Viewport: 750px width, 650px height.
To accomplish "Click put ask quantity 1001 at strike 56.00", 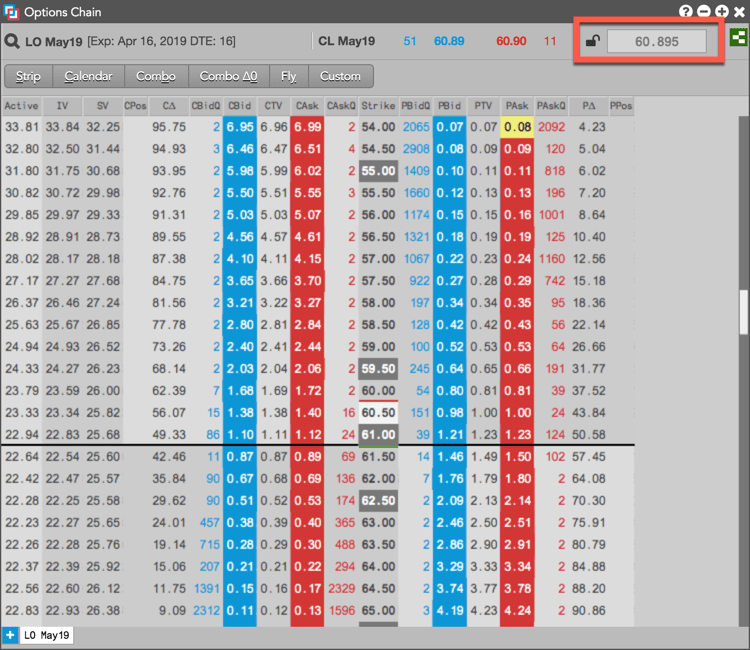I will point(552,215).
